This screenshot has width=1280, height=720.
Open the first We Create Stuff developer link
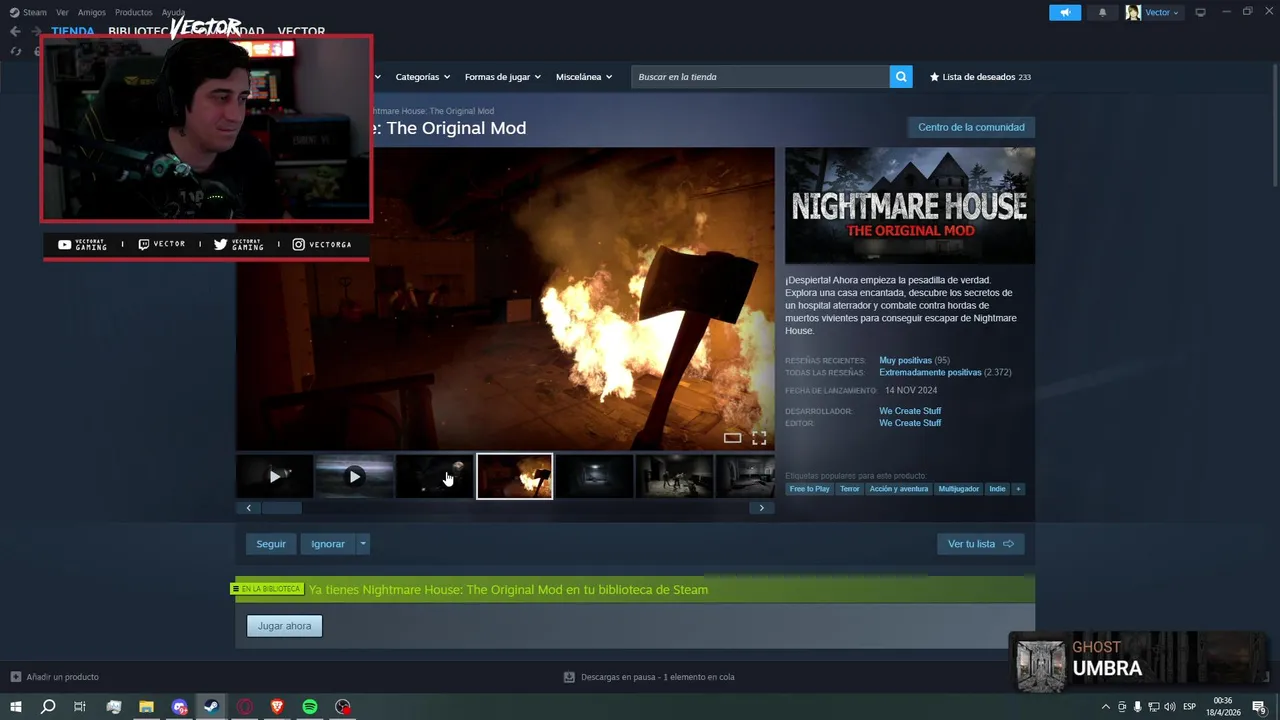[x=910, y=411]
